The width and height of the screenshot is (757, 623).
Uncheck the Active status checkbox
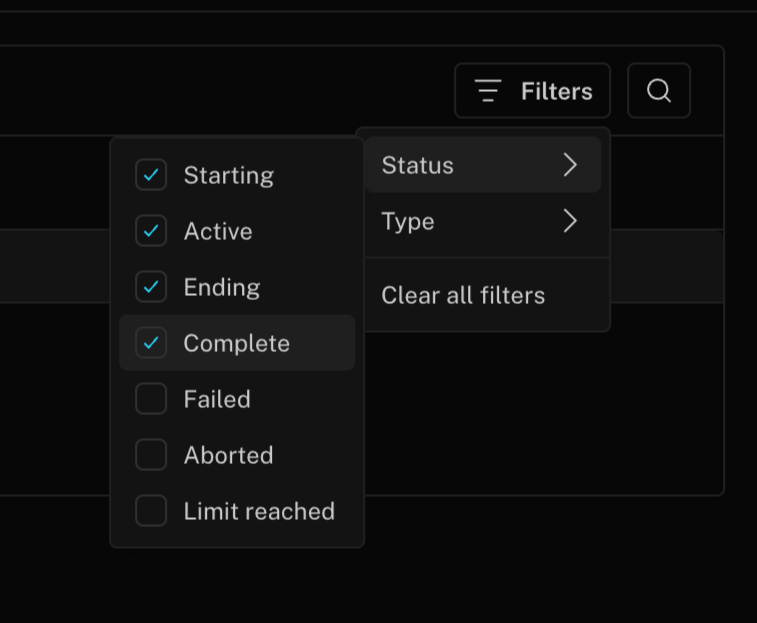151,231
